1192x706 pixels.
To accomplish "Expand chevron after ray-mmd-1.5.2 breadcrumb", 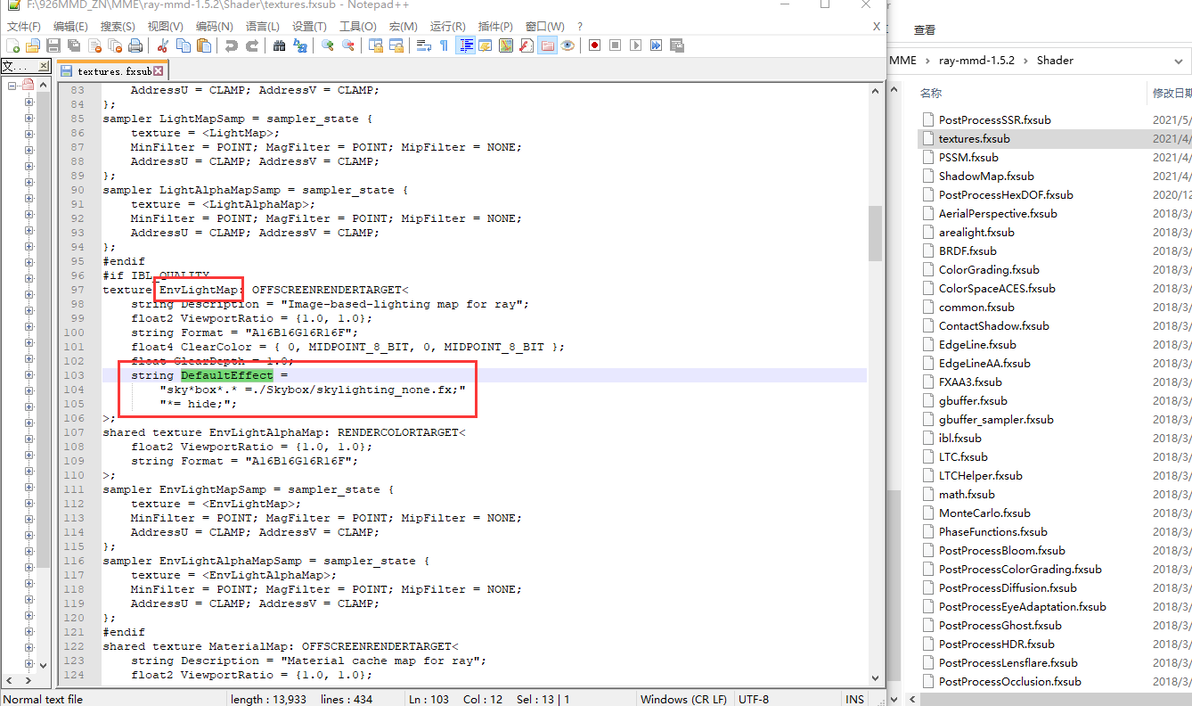I will click(1026, 61).
